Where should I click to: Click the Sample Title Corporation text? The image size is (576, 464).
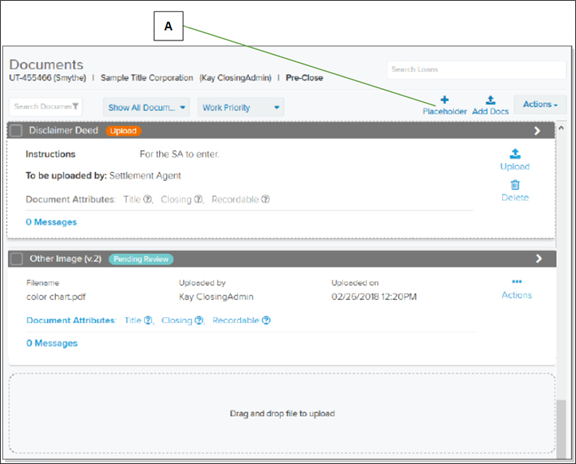(x=147, y=78)
